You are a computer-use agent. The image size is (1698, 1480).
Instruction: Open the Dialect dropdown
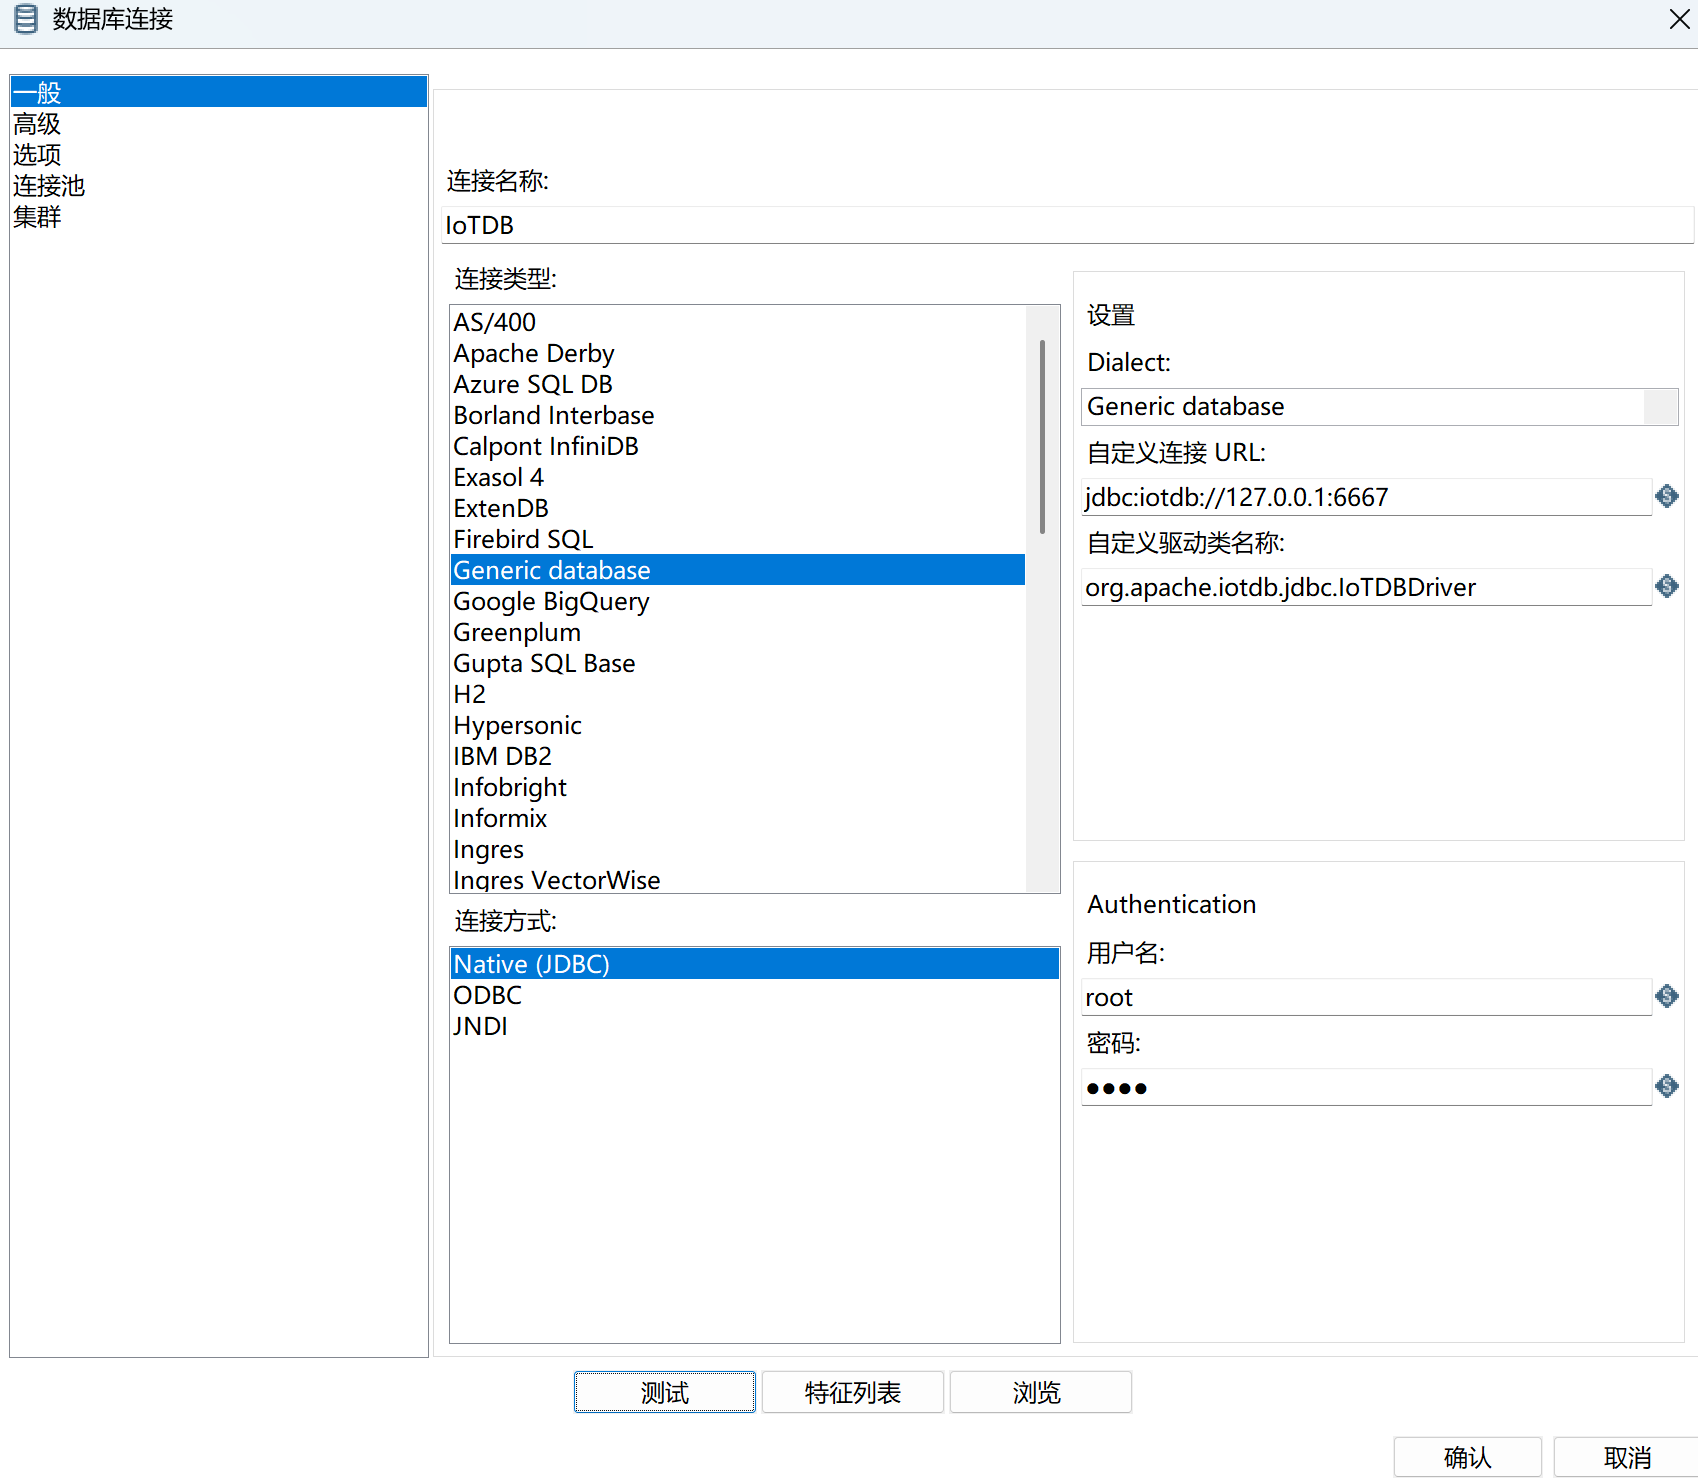pos(1380,407)
